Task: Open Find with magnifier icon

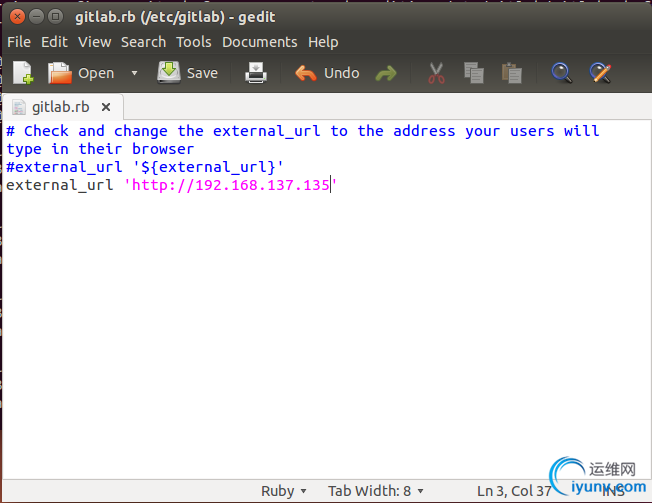Action: [x=561, y=73]
